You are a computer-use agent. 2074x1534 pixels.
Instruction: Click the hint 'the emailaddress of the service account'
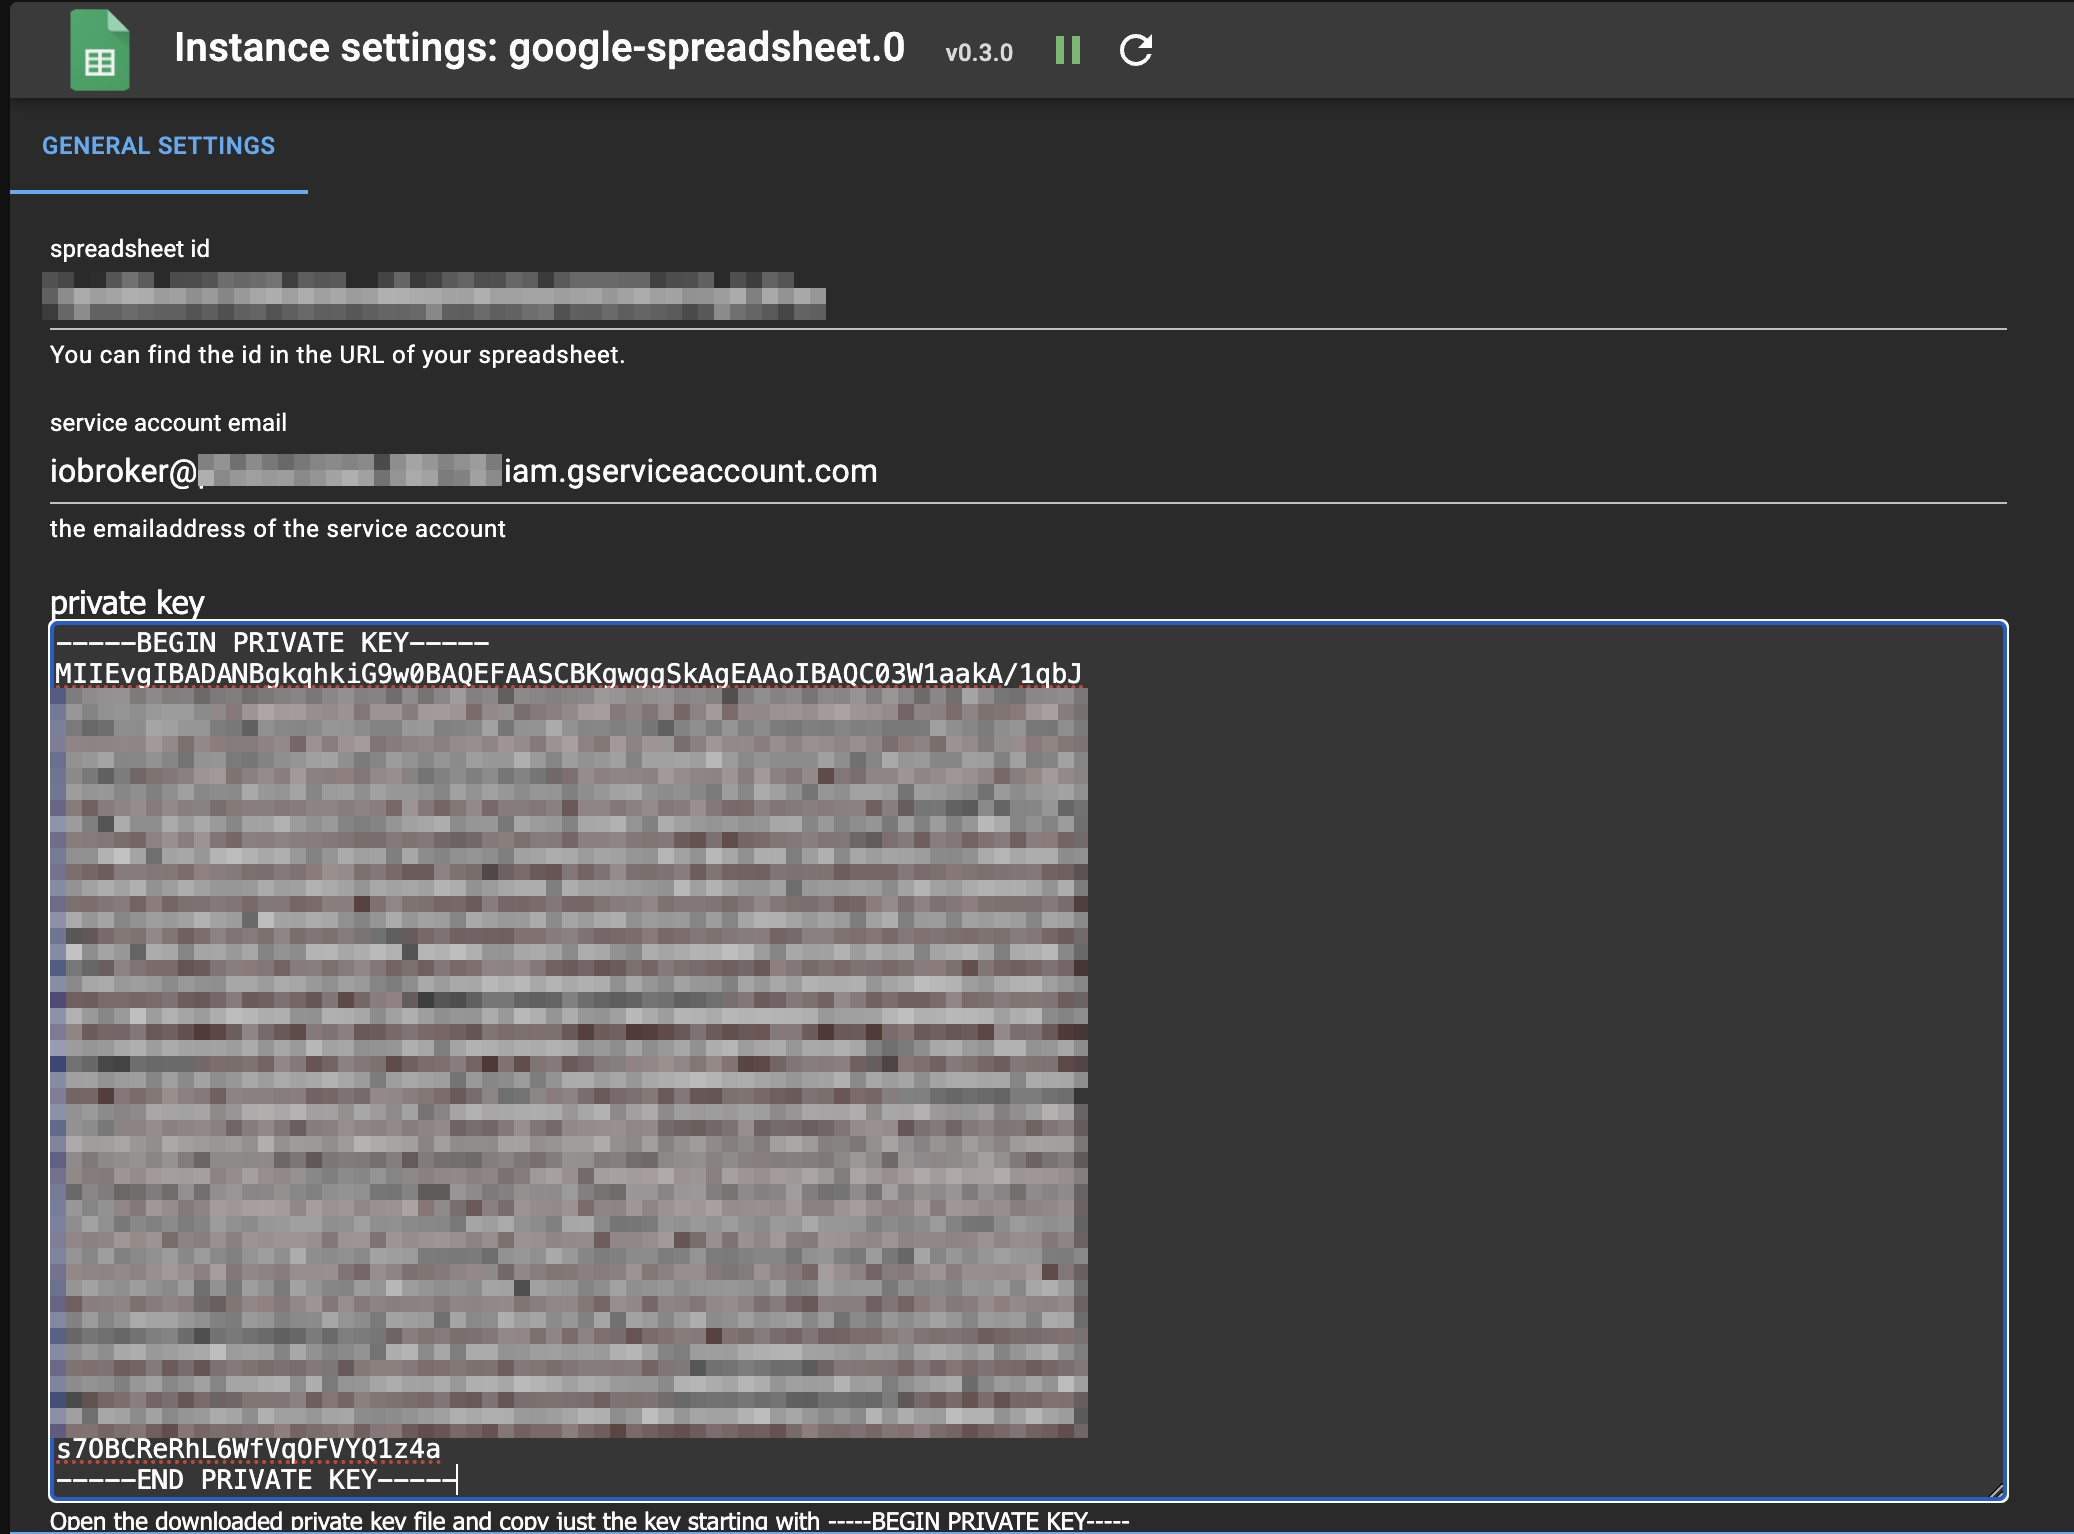[278, 529]
